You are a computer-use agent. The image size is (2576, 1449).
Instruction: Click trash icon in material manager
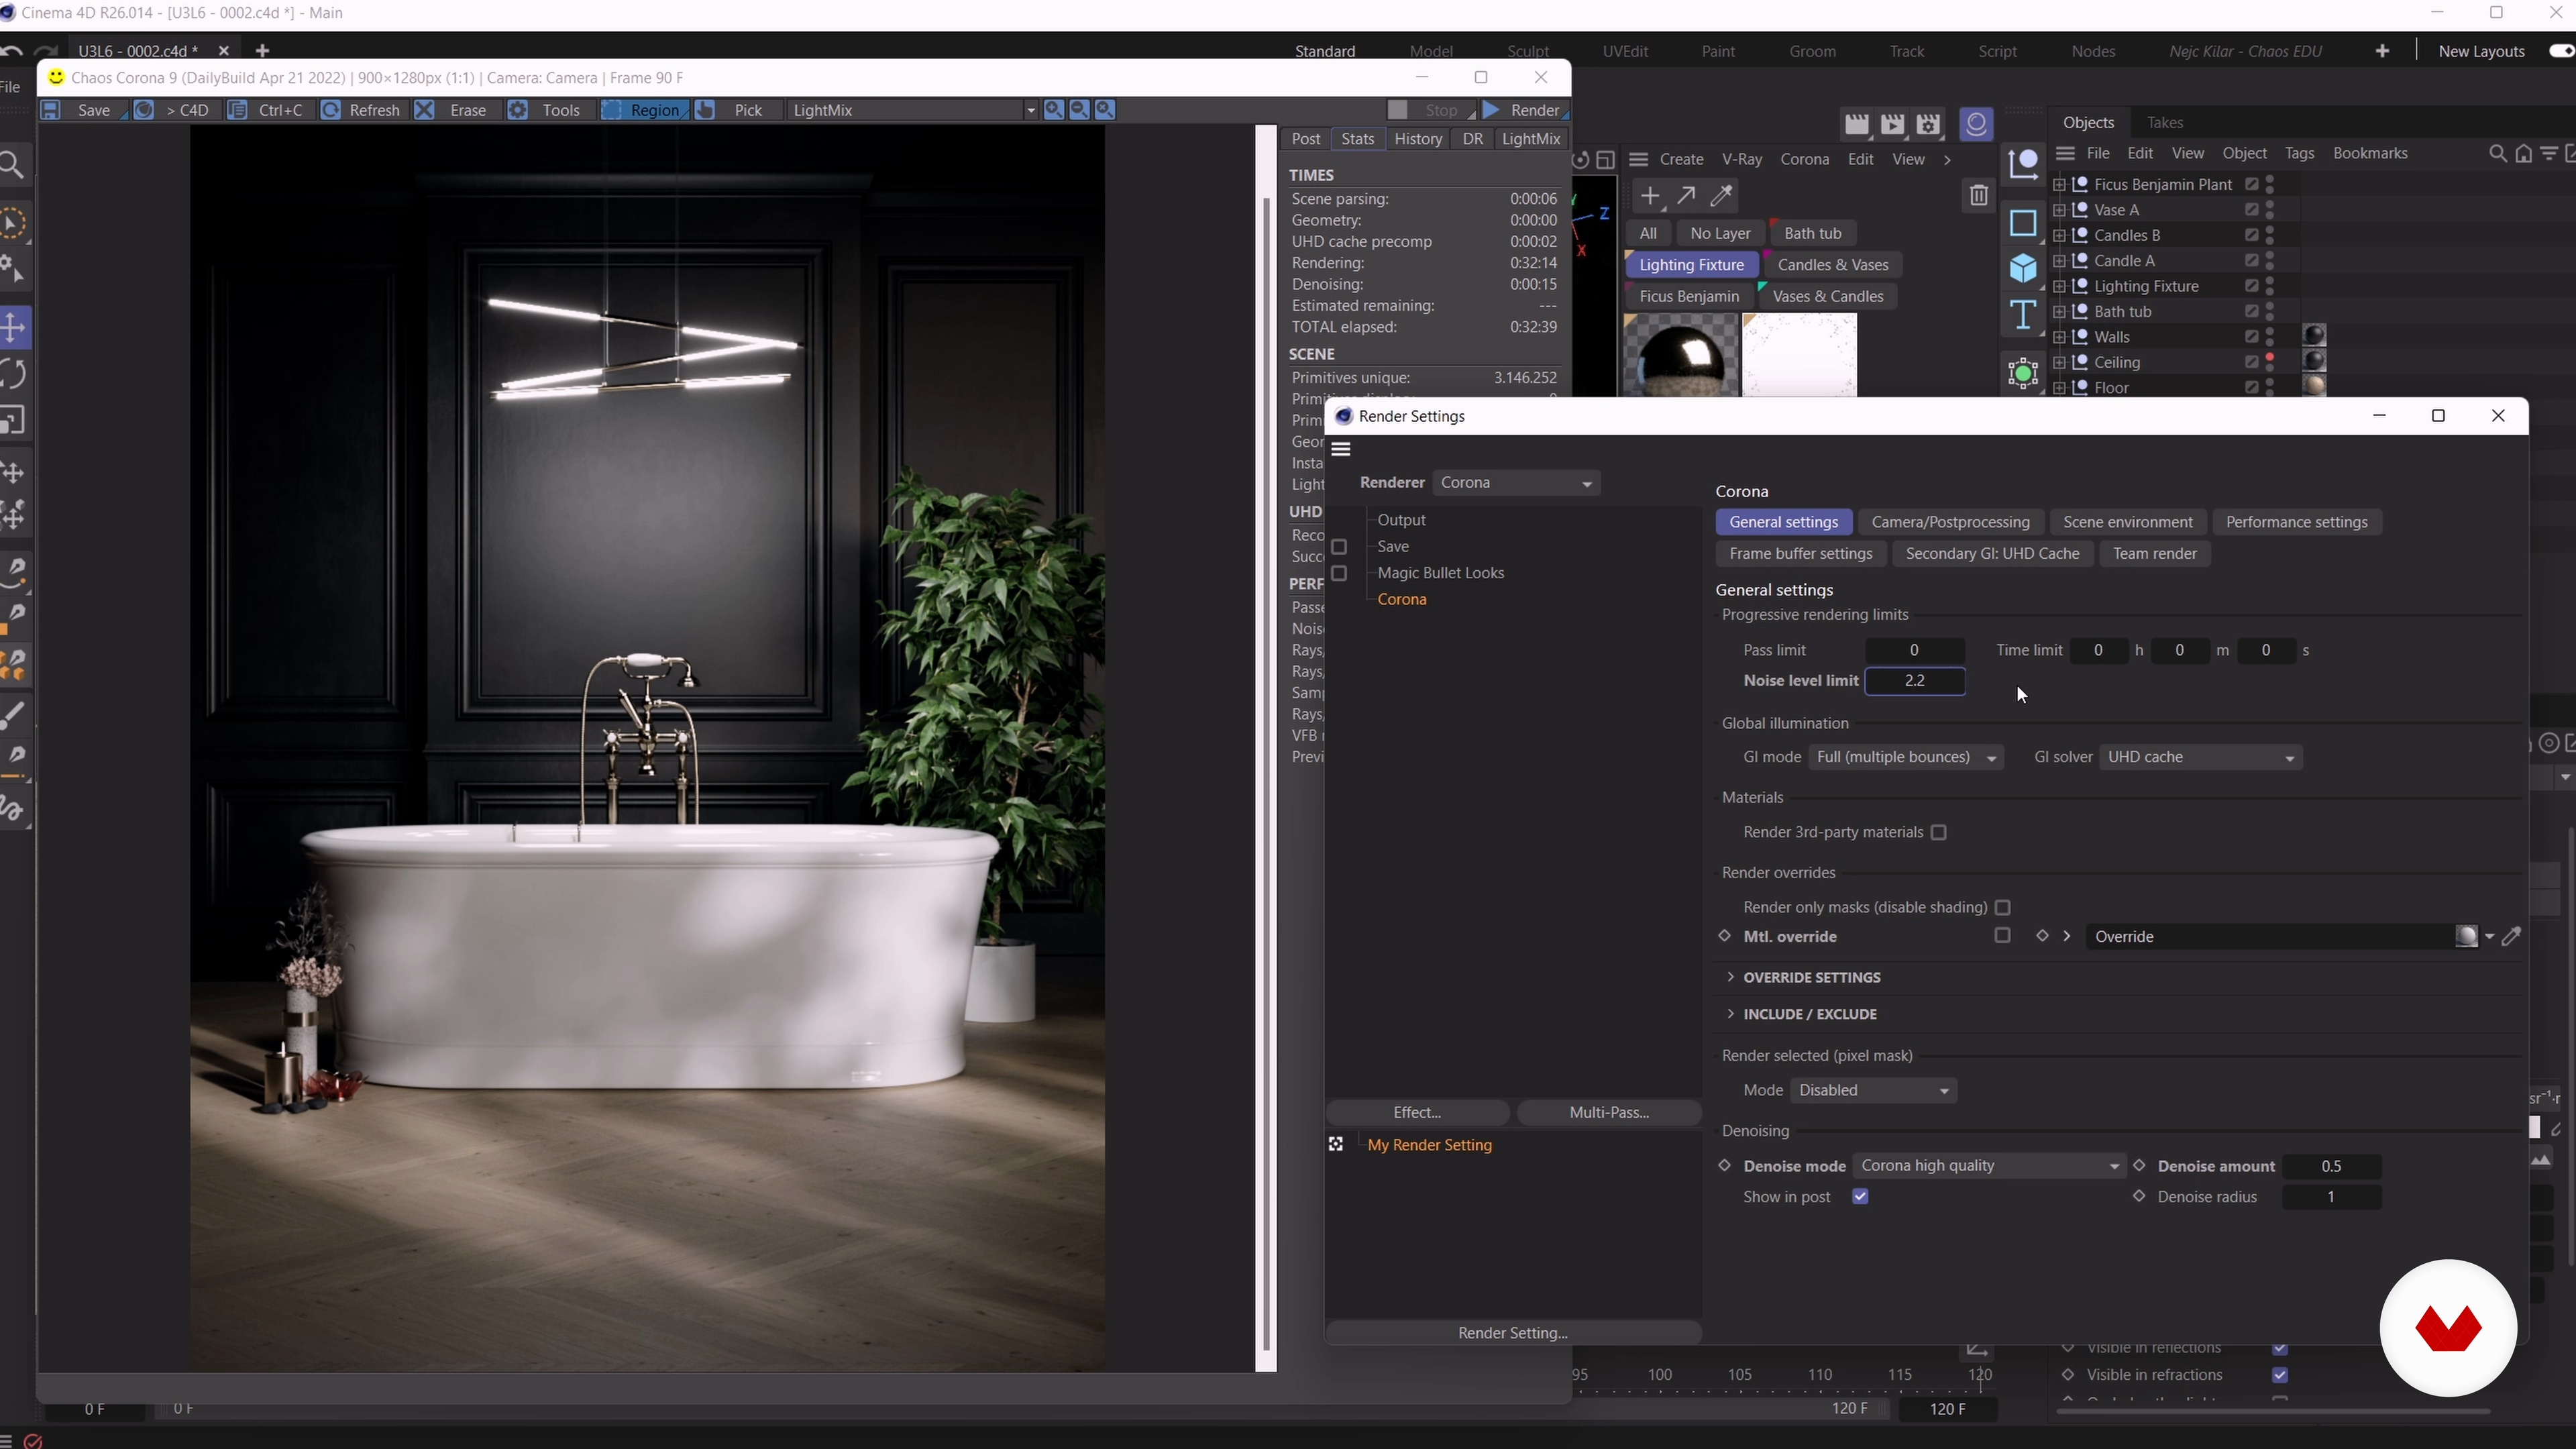click(1979, 196)
